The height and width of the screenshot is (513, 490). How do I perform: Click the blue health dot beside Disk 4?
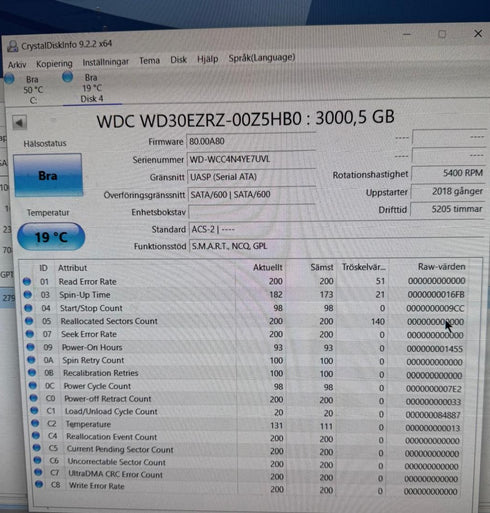coord(68,77)
